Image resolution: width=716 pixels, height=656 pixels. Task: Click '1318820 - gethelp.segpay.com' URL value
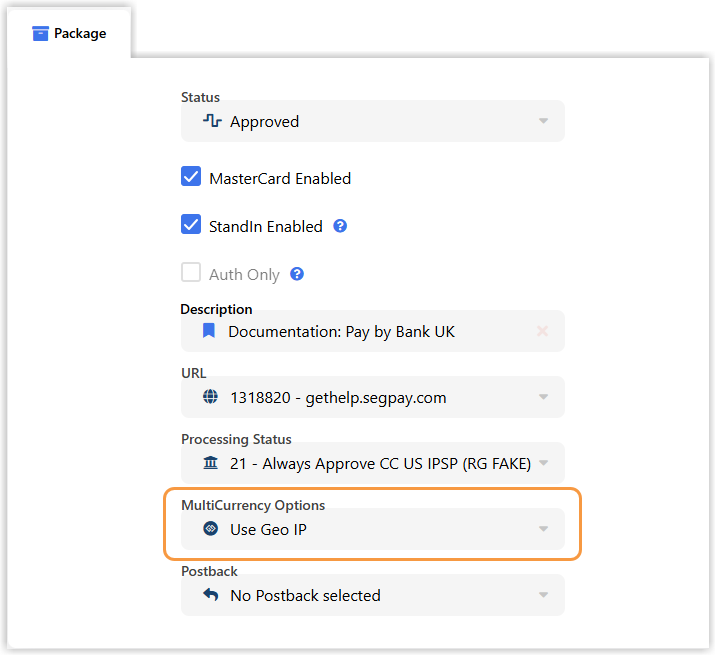pos(338,398)
